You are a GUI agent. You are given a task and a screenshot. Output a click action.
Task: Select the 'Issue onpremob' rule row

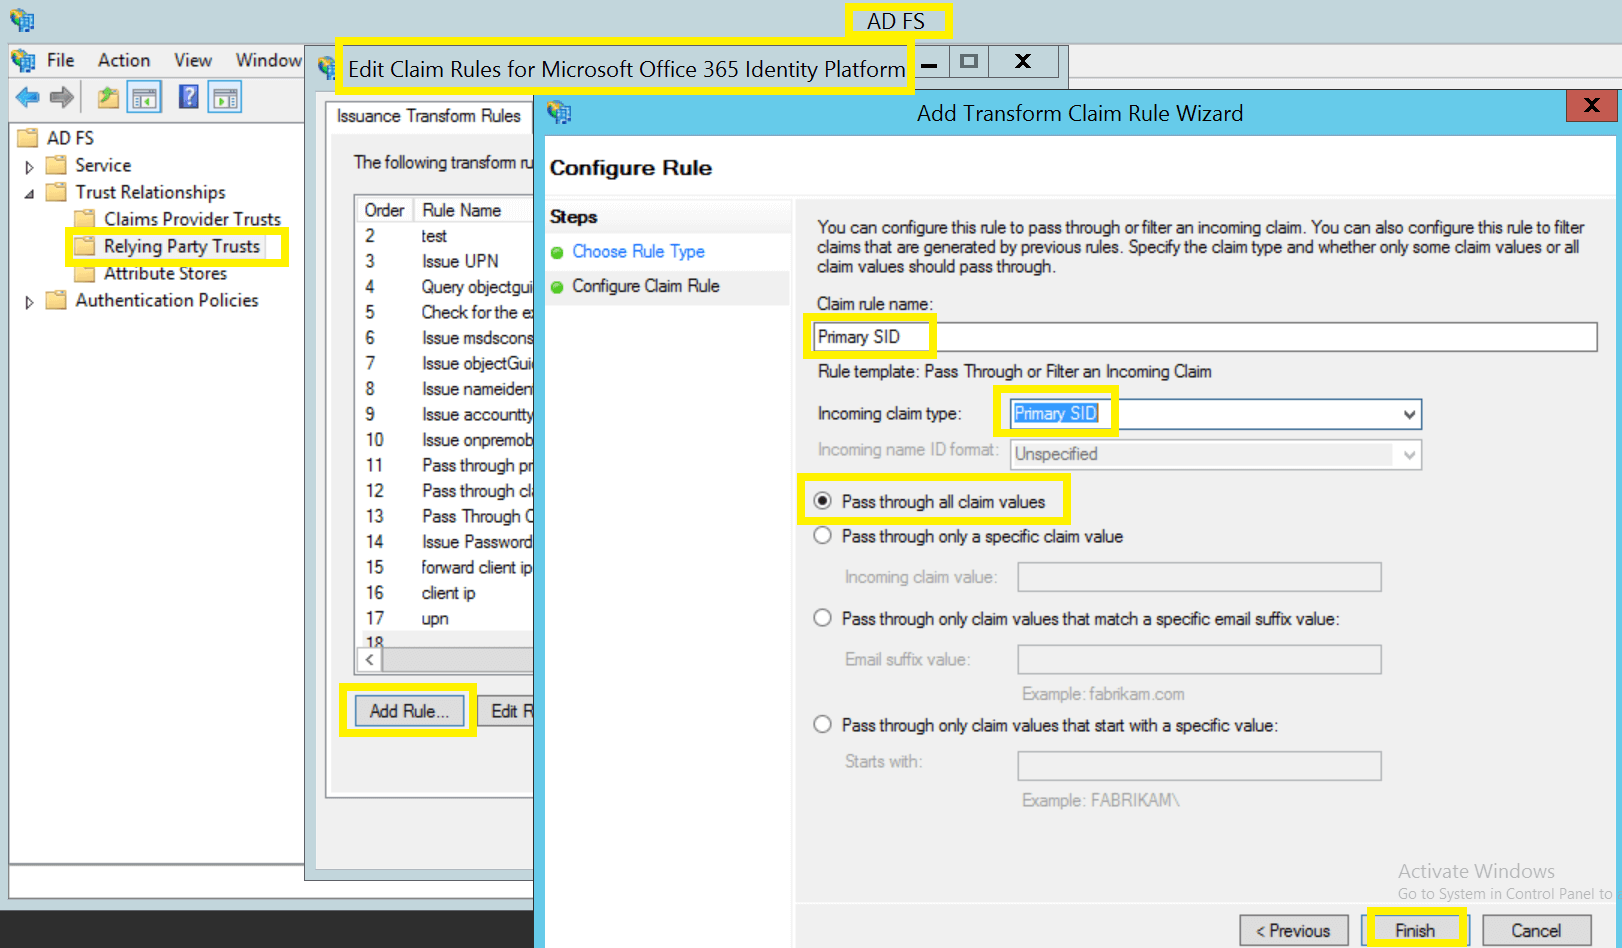pos(446,440)
